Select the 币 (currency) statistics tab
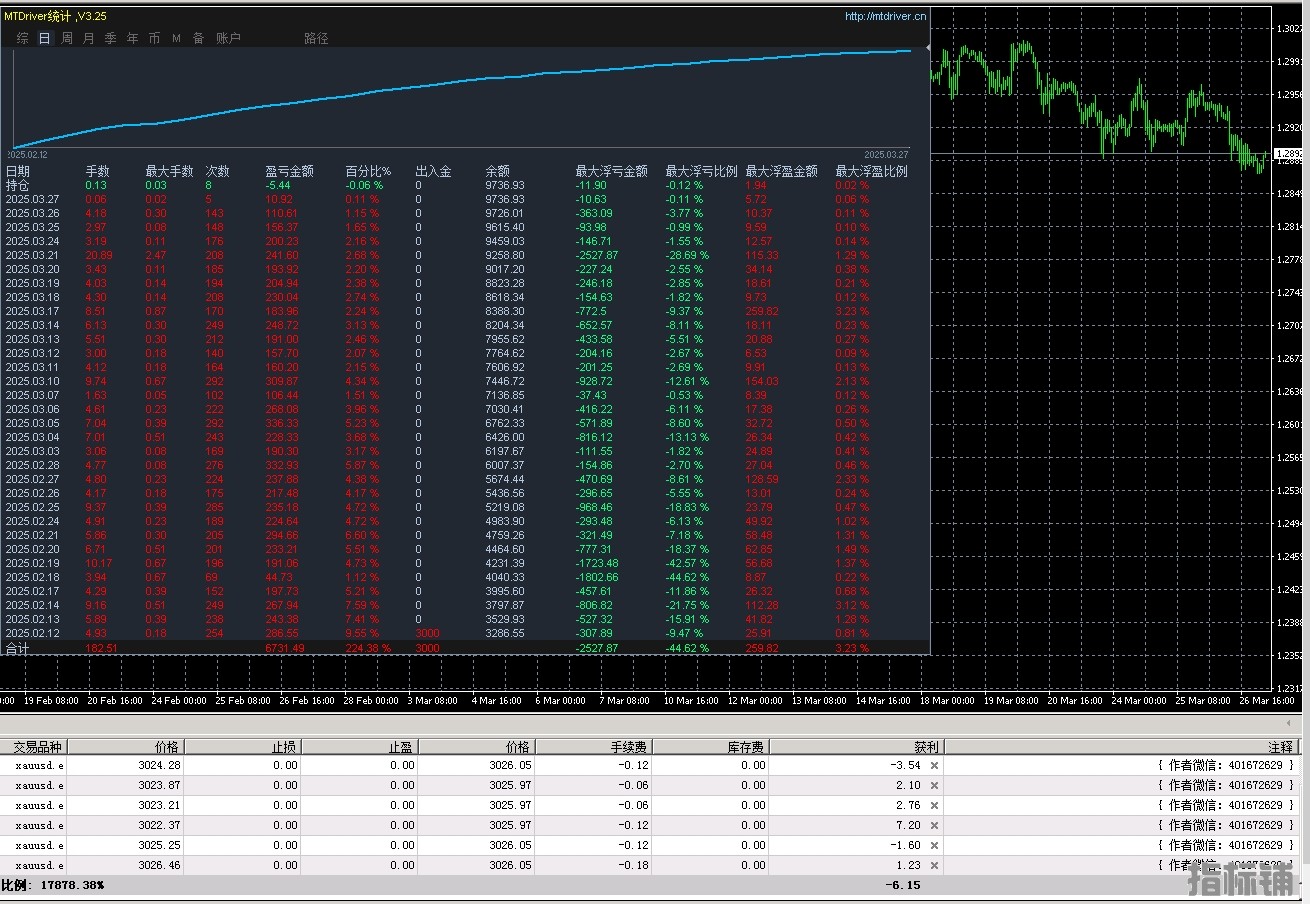 coord(154,38)
